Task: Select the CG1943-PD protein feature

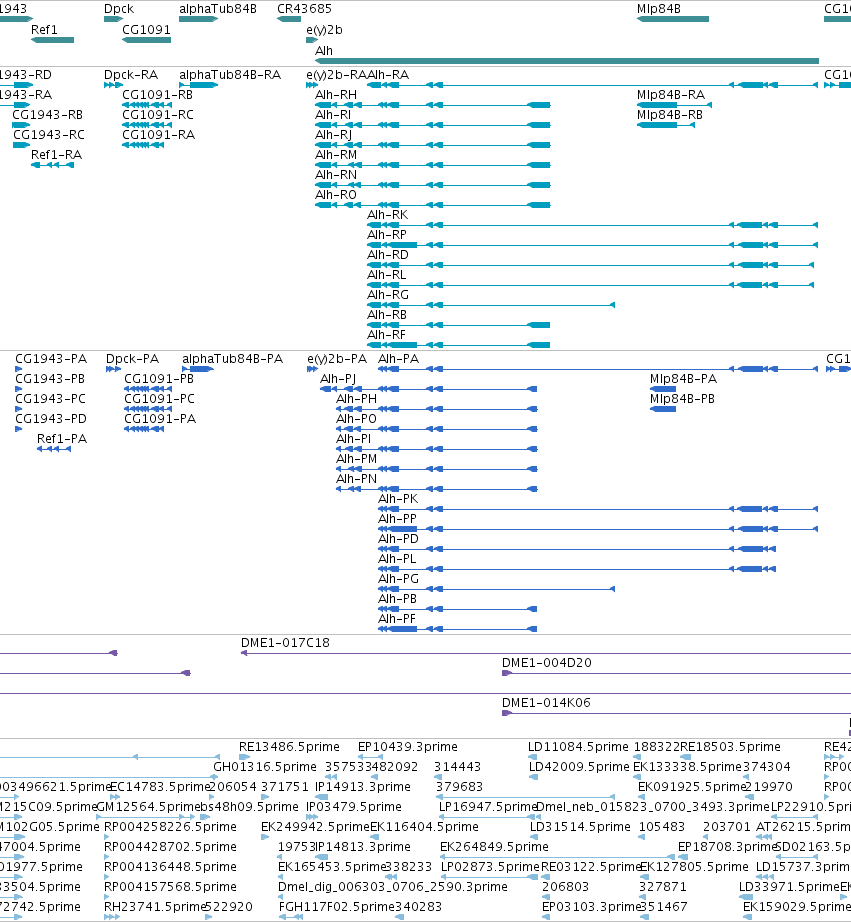Action: pos(18,429)
